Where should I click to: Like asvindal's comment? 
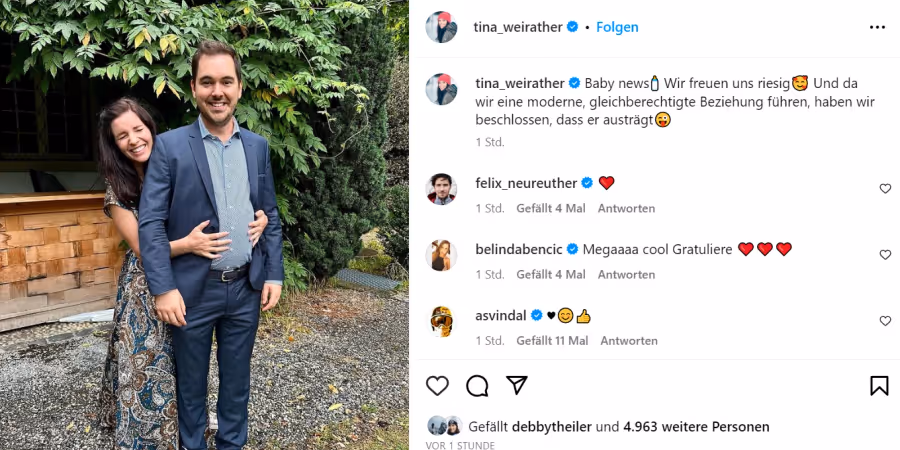(885, 321)
